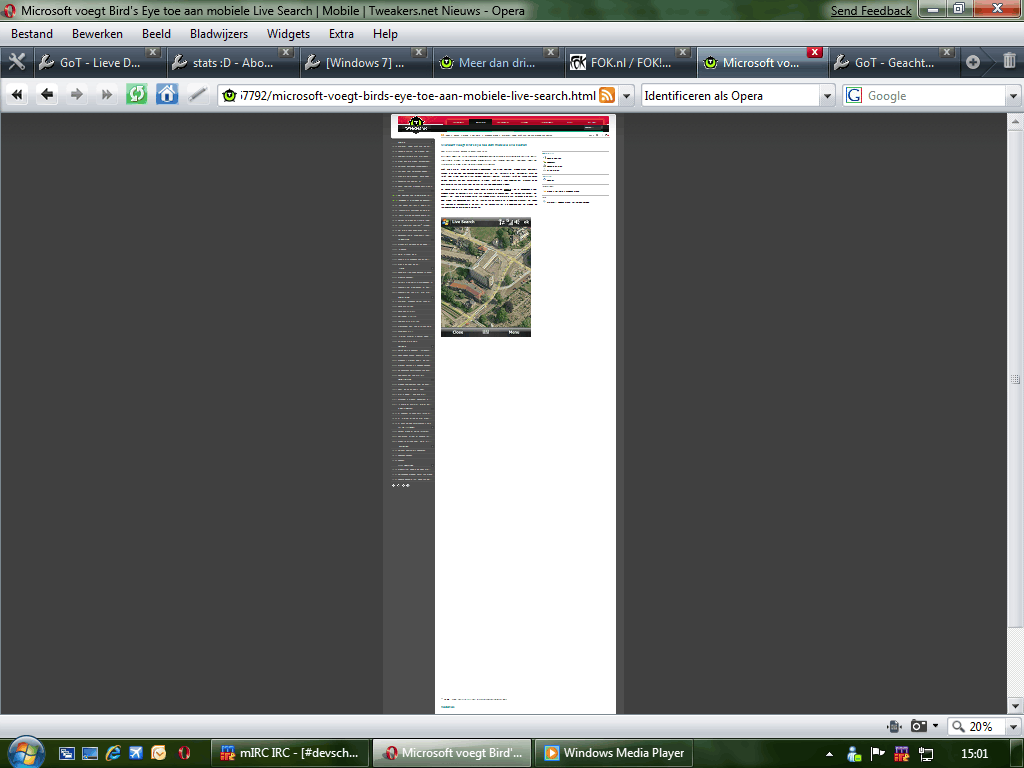1024x768 pixels.
Task: Open the Widgets menu
Action: click(x=288, y=34)
